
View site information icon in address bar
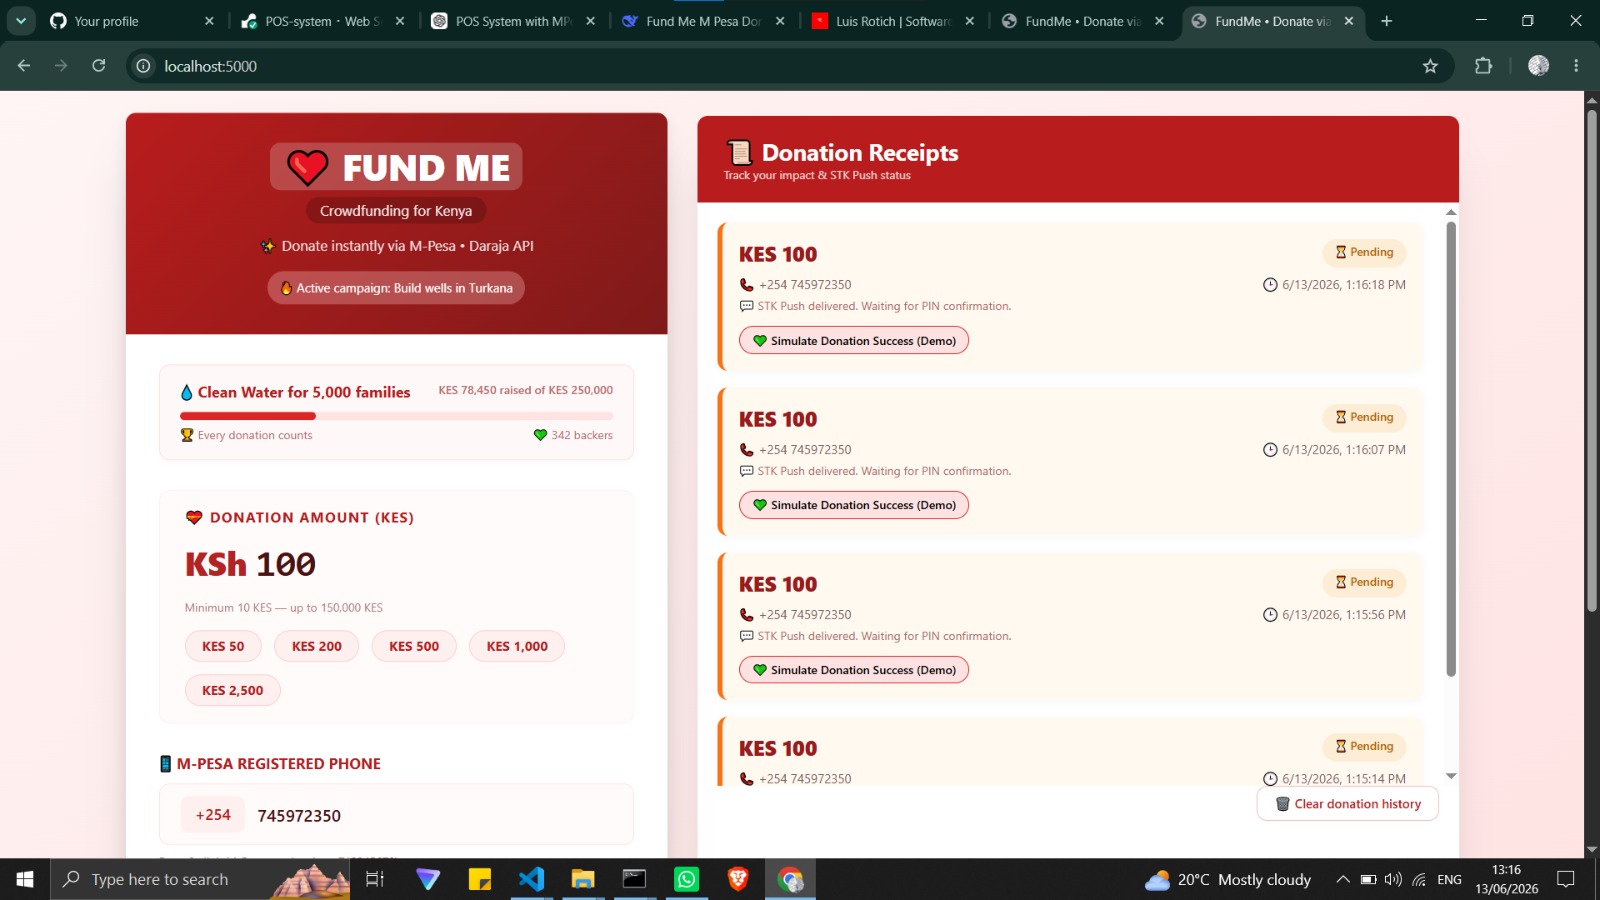coord(143,66)
